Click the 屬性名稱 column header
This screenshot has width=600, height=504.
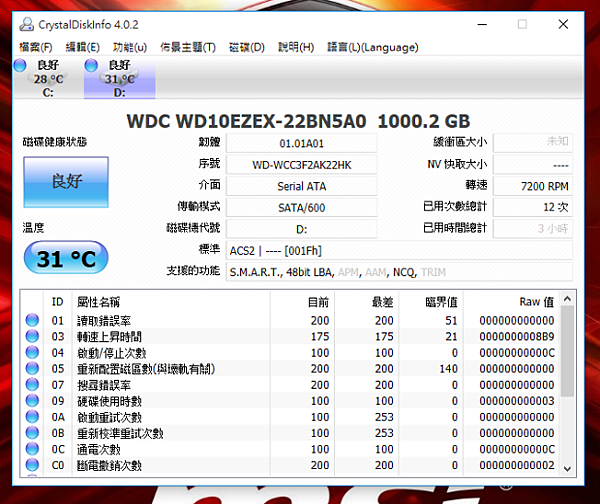[171, 302]
